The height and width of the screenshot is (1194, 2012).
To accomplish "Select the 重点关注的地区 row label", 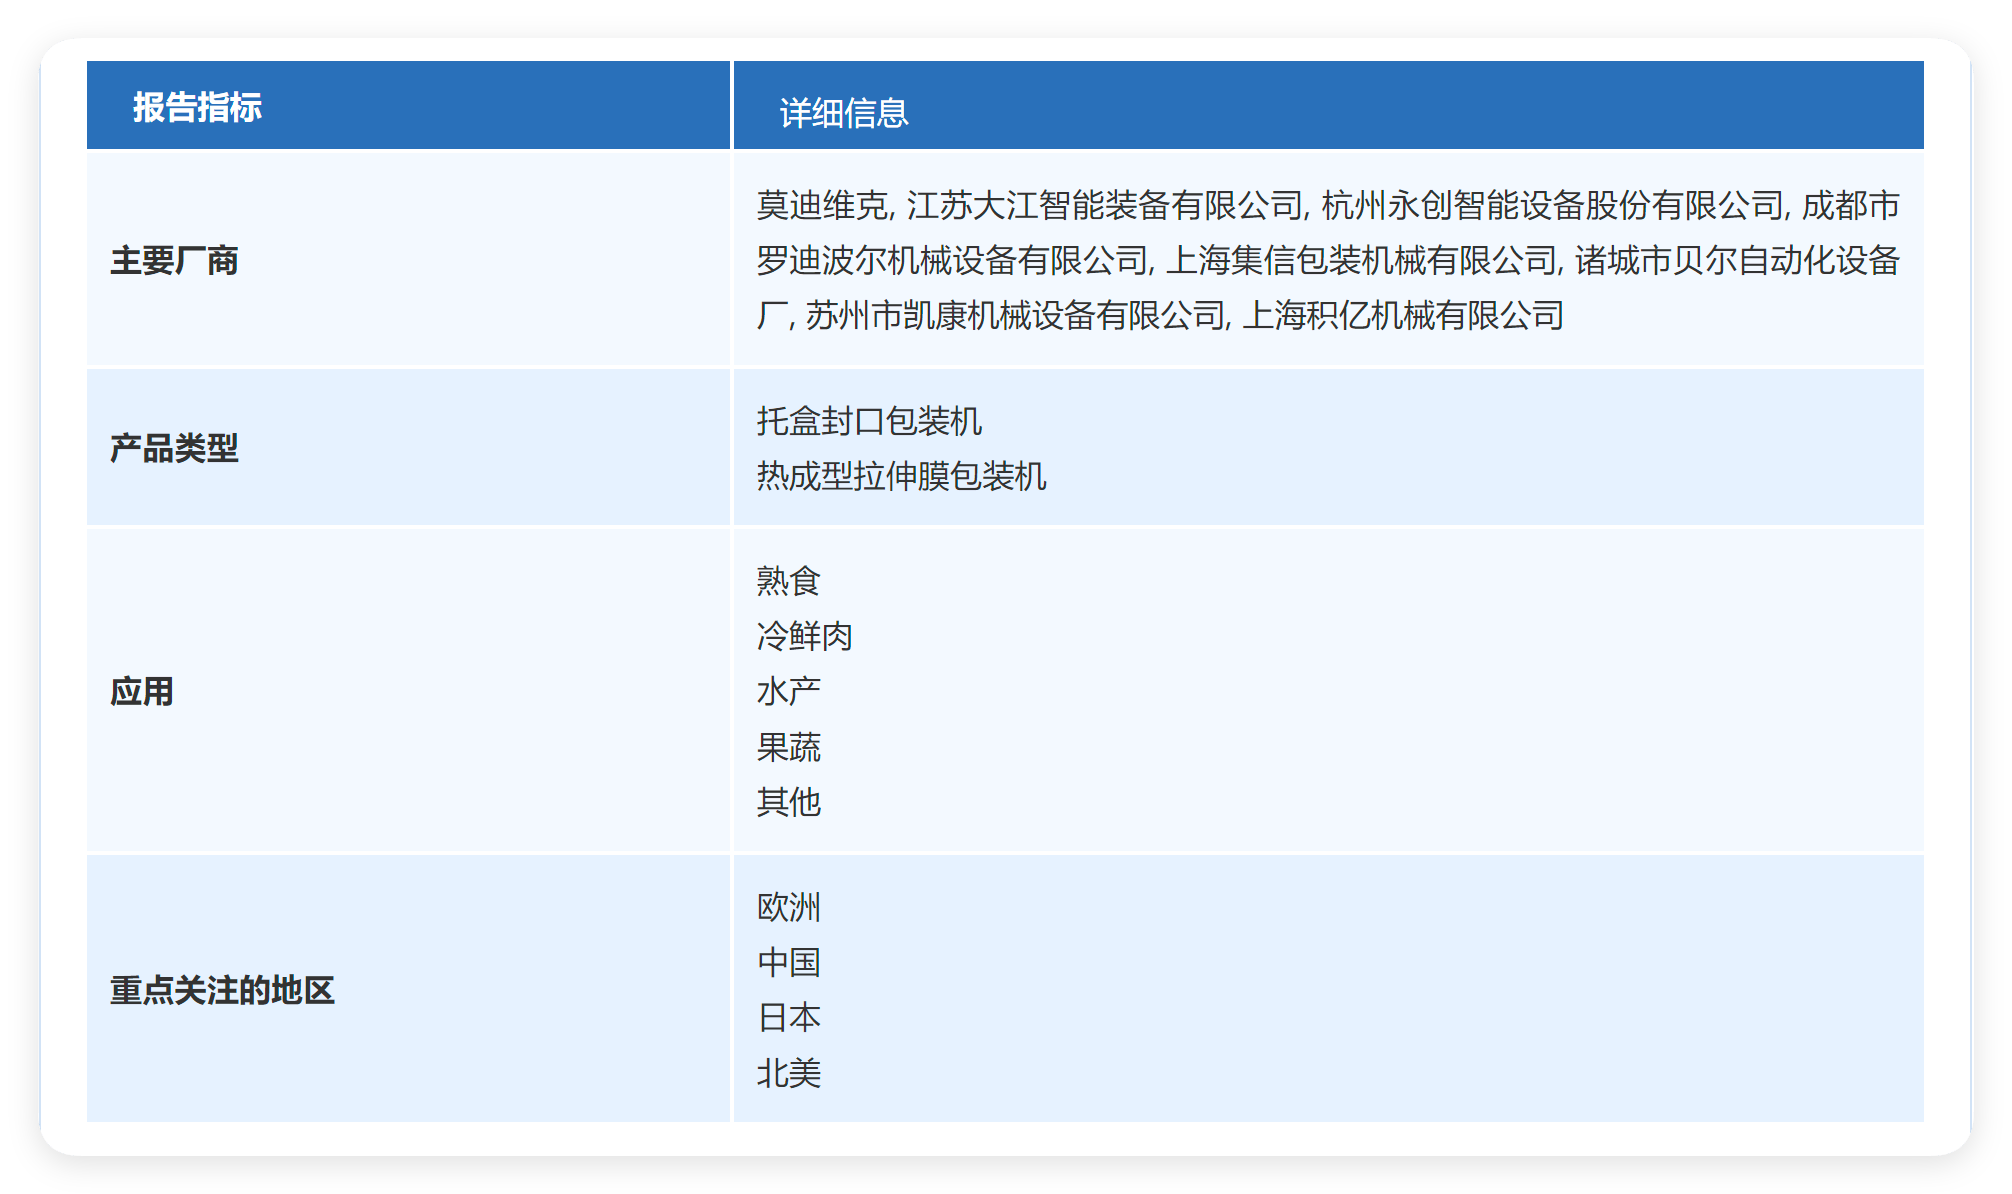I will click(x=222, y=990).
